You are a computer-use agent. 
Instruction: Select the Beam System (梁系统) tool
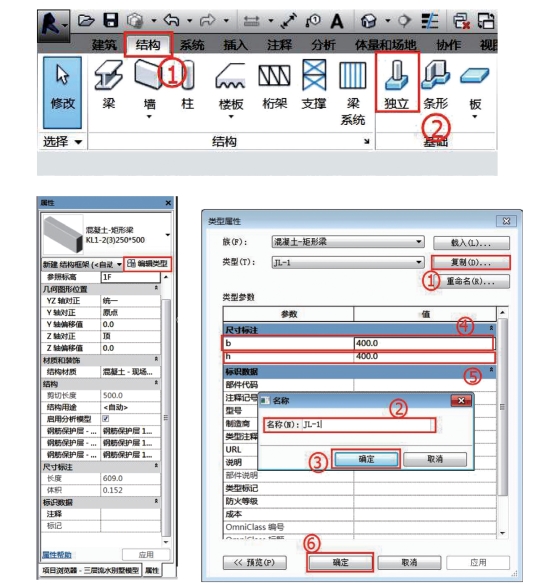pos(353,93)
